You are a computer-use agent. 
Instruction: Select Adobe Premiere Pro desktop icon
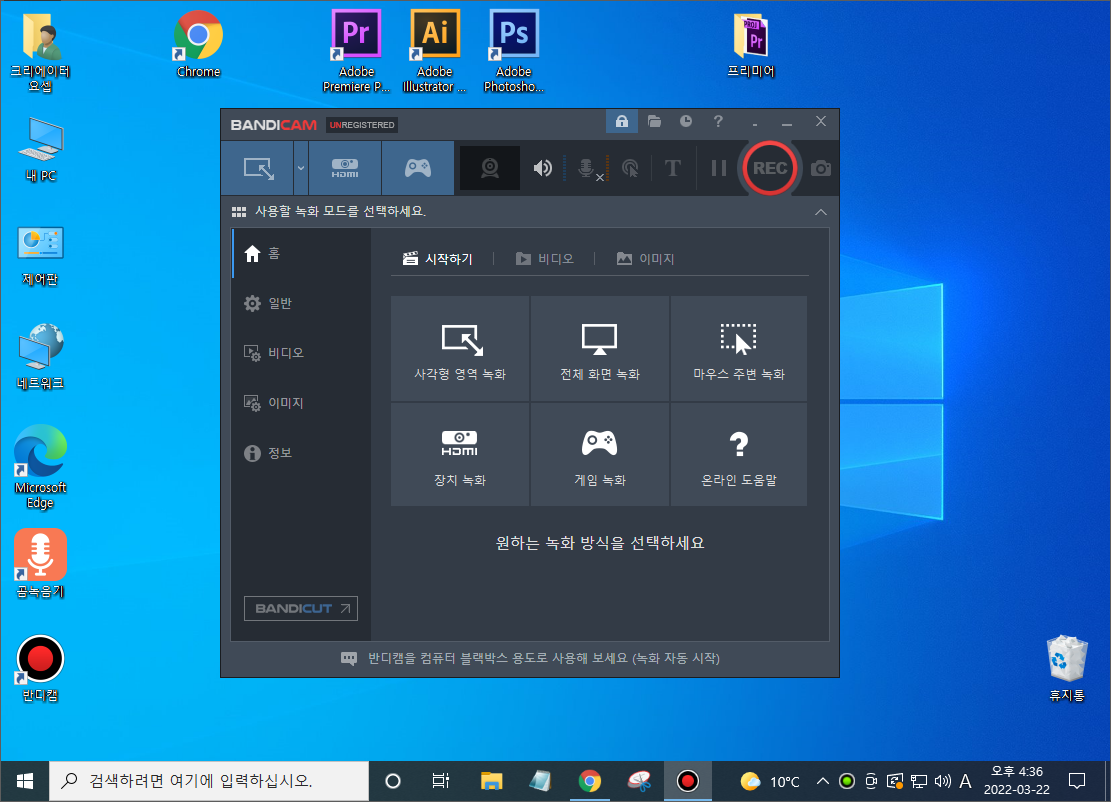[356, 51]
